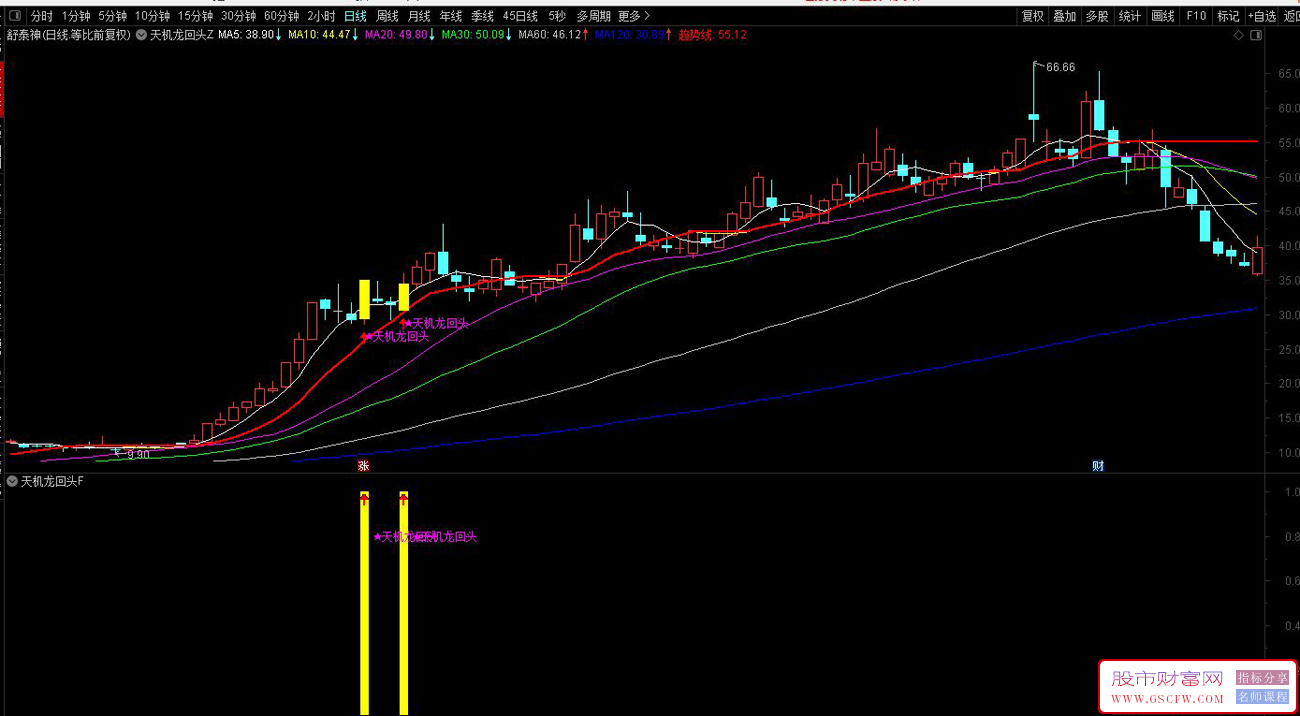This screenshot has height=716, width=1300.
Task: Click the 多股 multi-stock button
Action: coord(1097,16)
